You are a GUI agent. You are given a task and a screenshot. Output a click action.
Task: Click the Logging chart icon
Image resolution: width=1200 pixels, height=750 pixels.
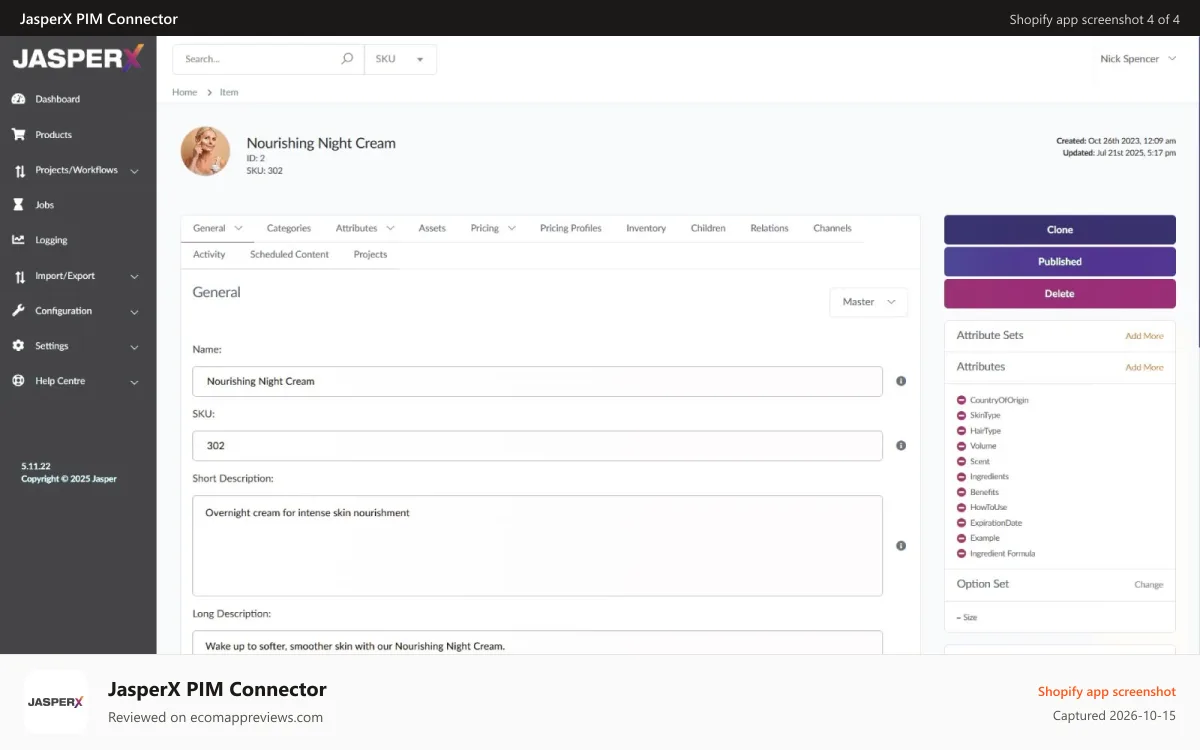coord(18,240)
